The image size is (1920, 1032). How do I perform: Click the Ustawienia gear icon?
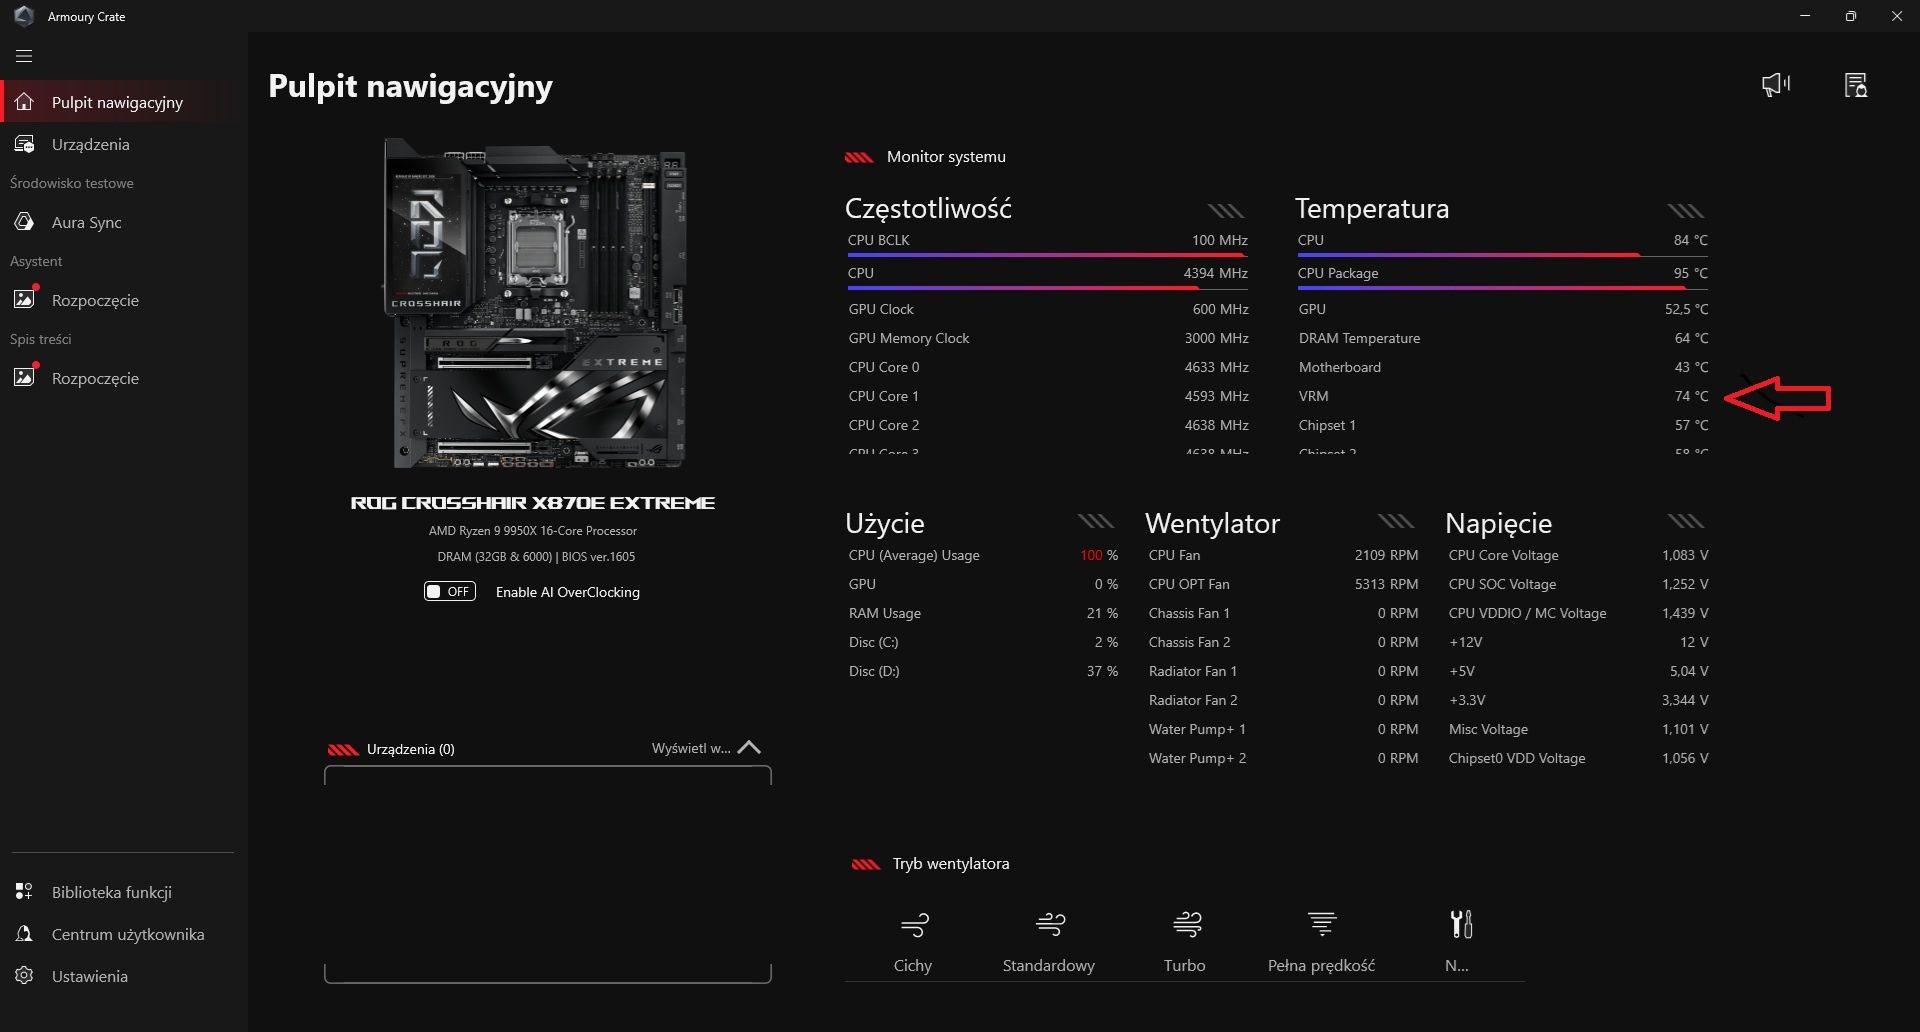pyautogui.click(x=25, y=975)
